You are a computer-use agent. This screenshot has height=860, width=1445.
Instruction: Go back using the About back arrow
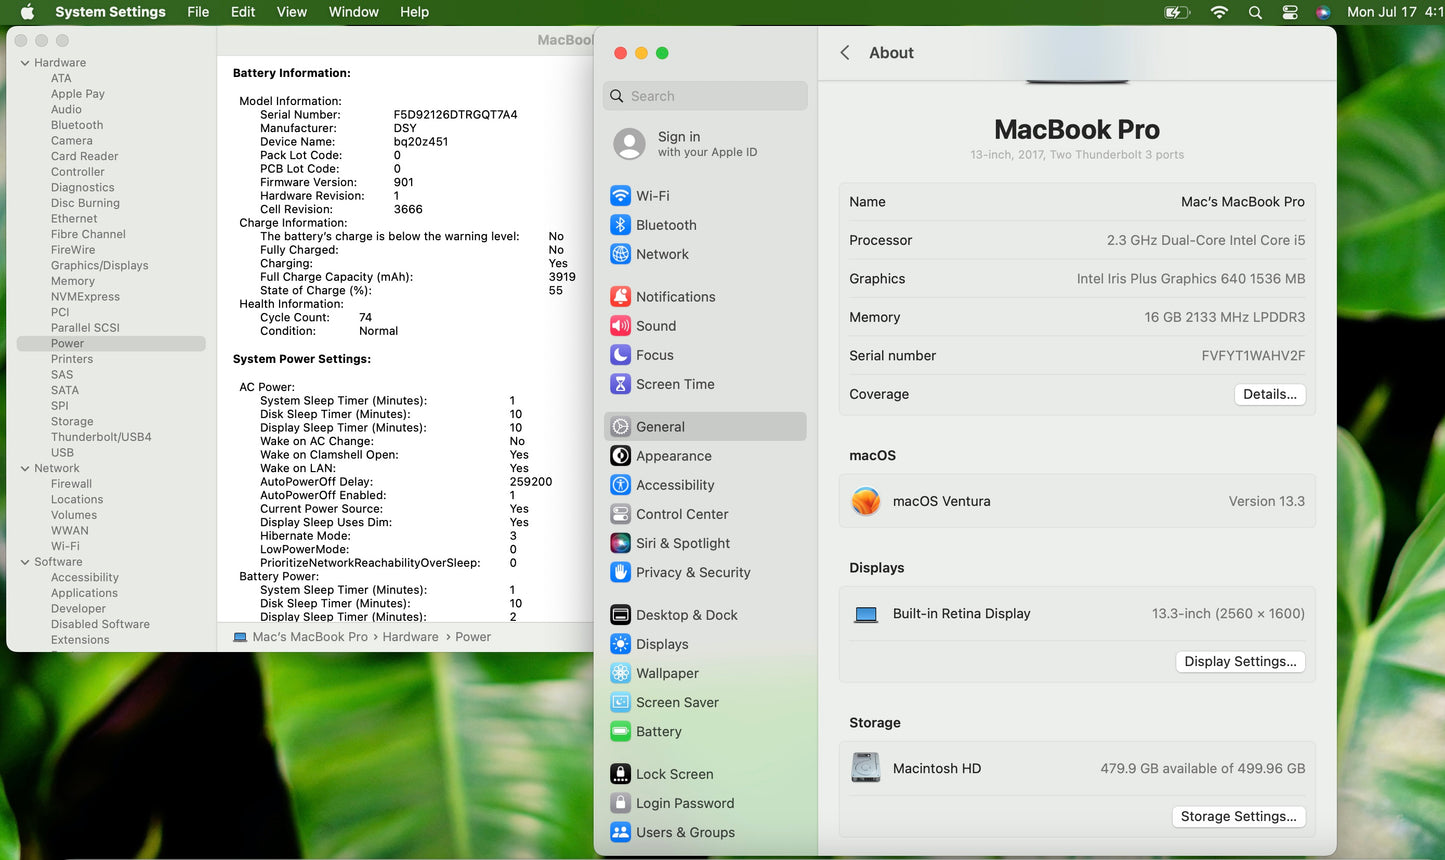845,53
